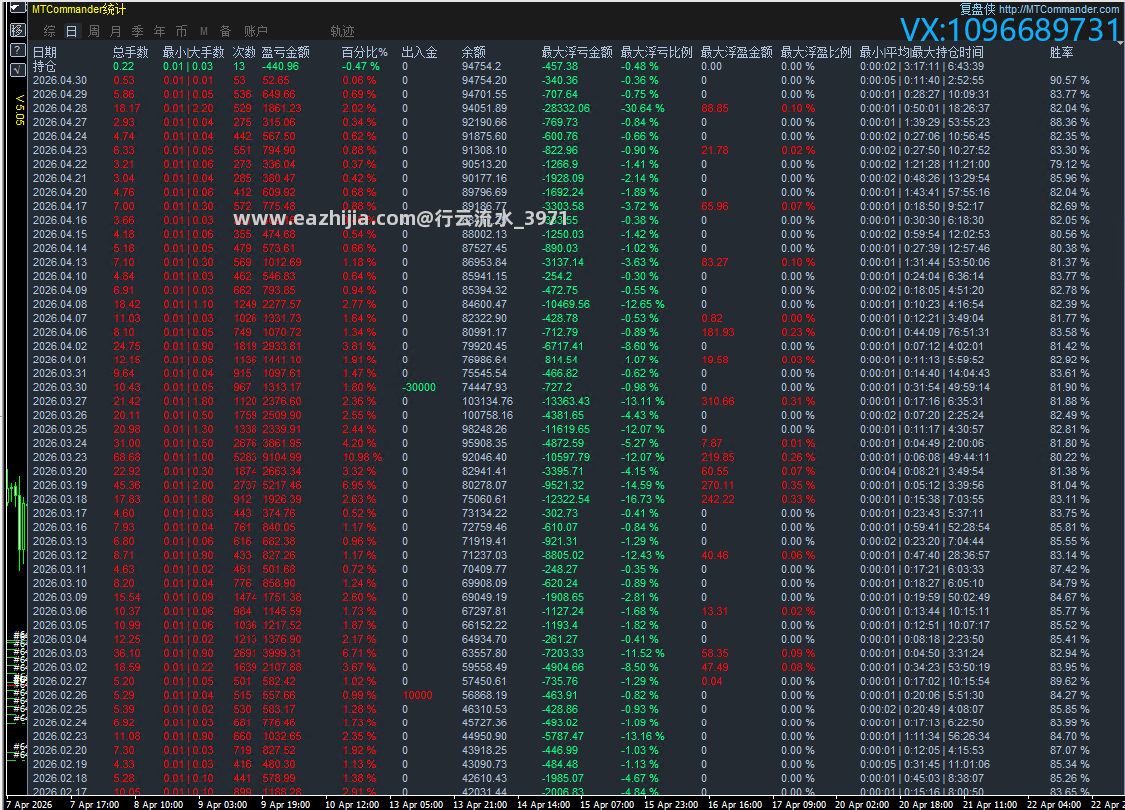1125x810 pixels.
Task: Select the 日 daily tab
Action: click(71, 31)
